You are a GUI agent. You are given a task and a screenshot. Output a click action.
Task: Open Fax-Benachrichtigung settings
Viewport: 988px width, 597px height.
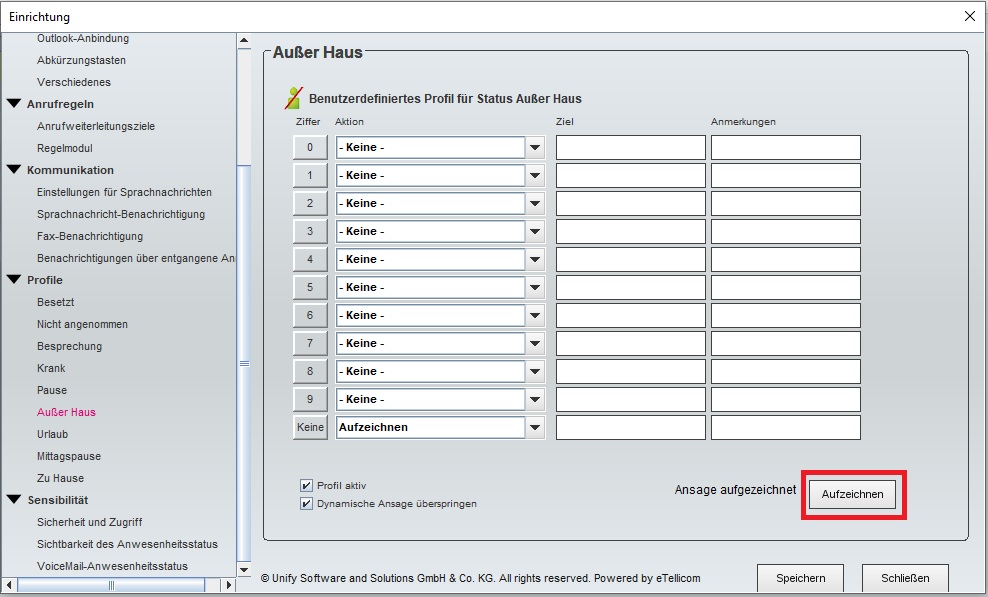(x=90, y=236)
